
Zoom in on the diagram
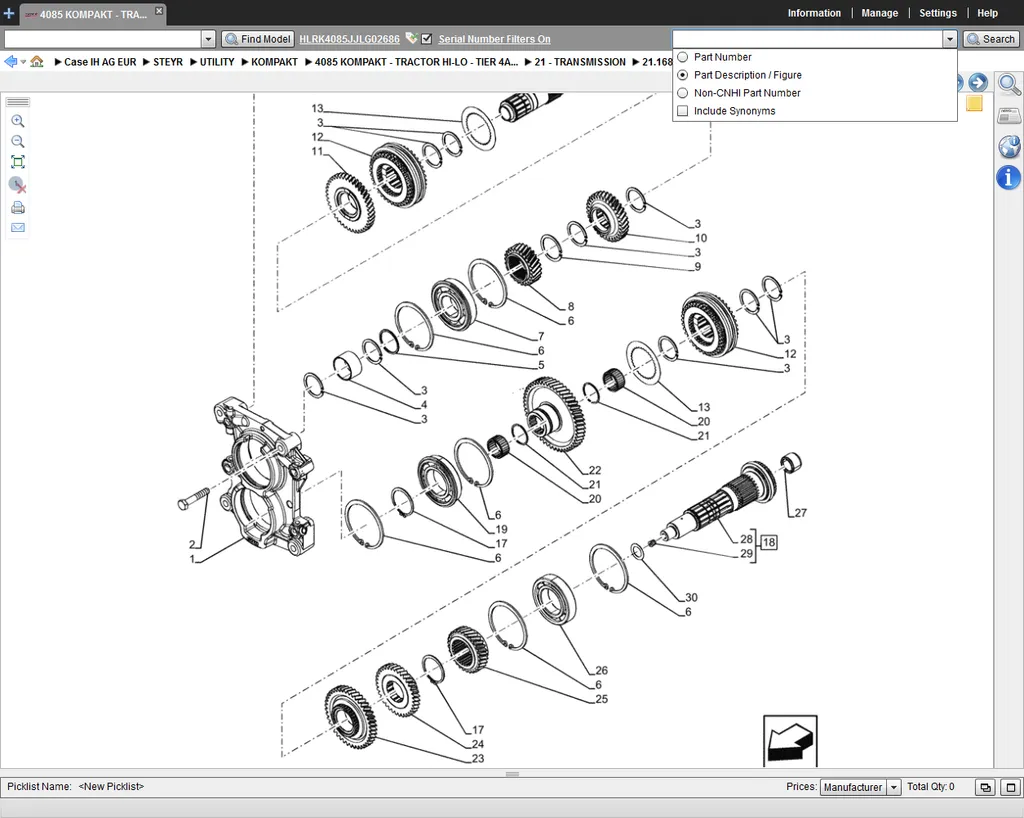pyautogui.click(x=18, y=121)
